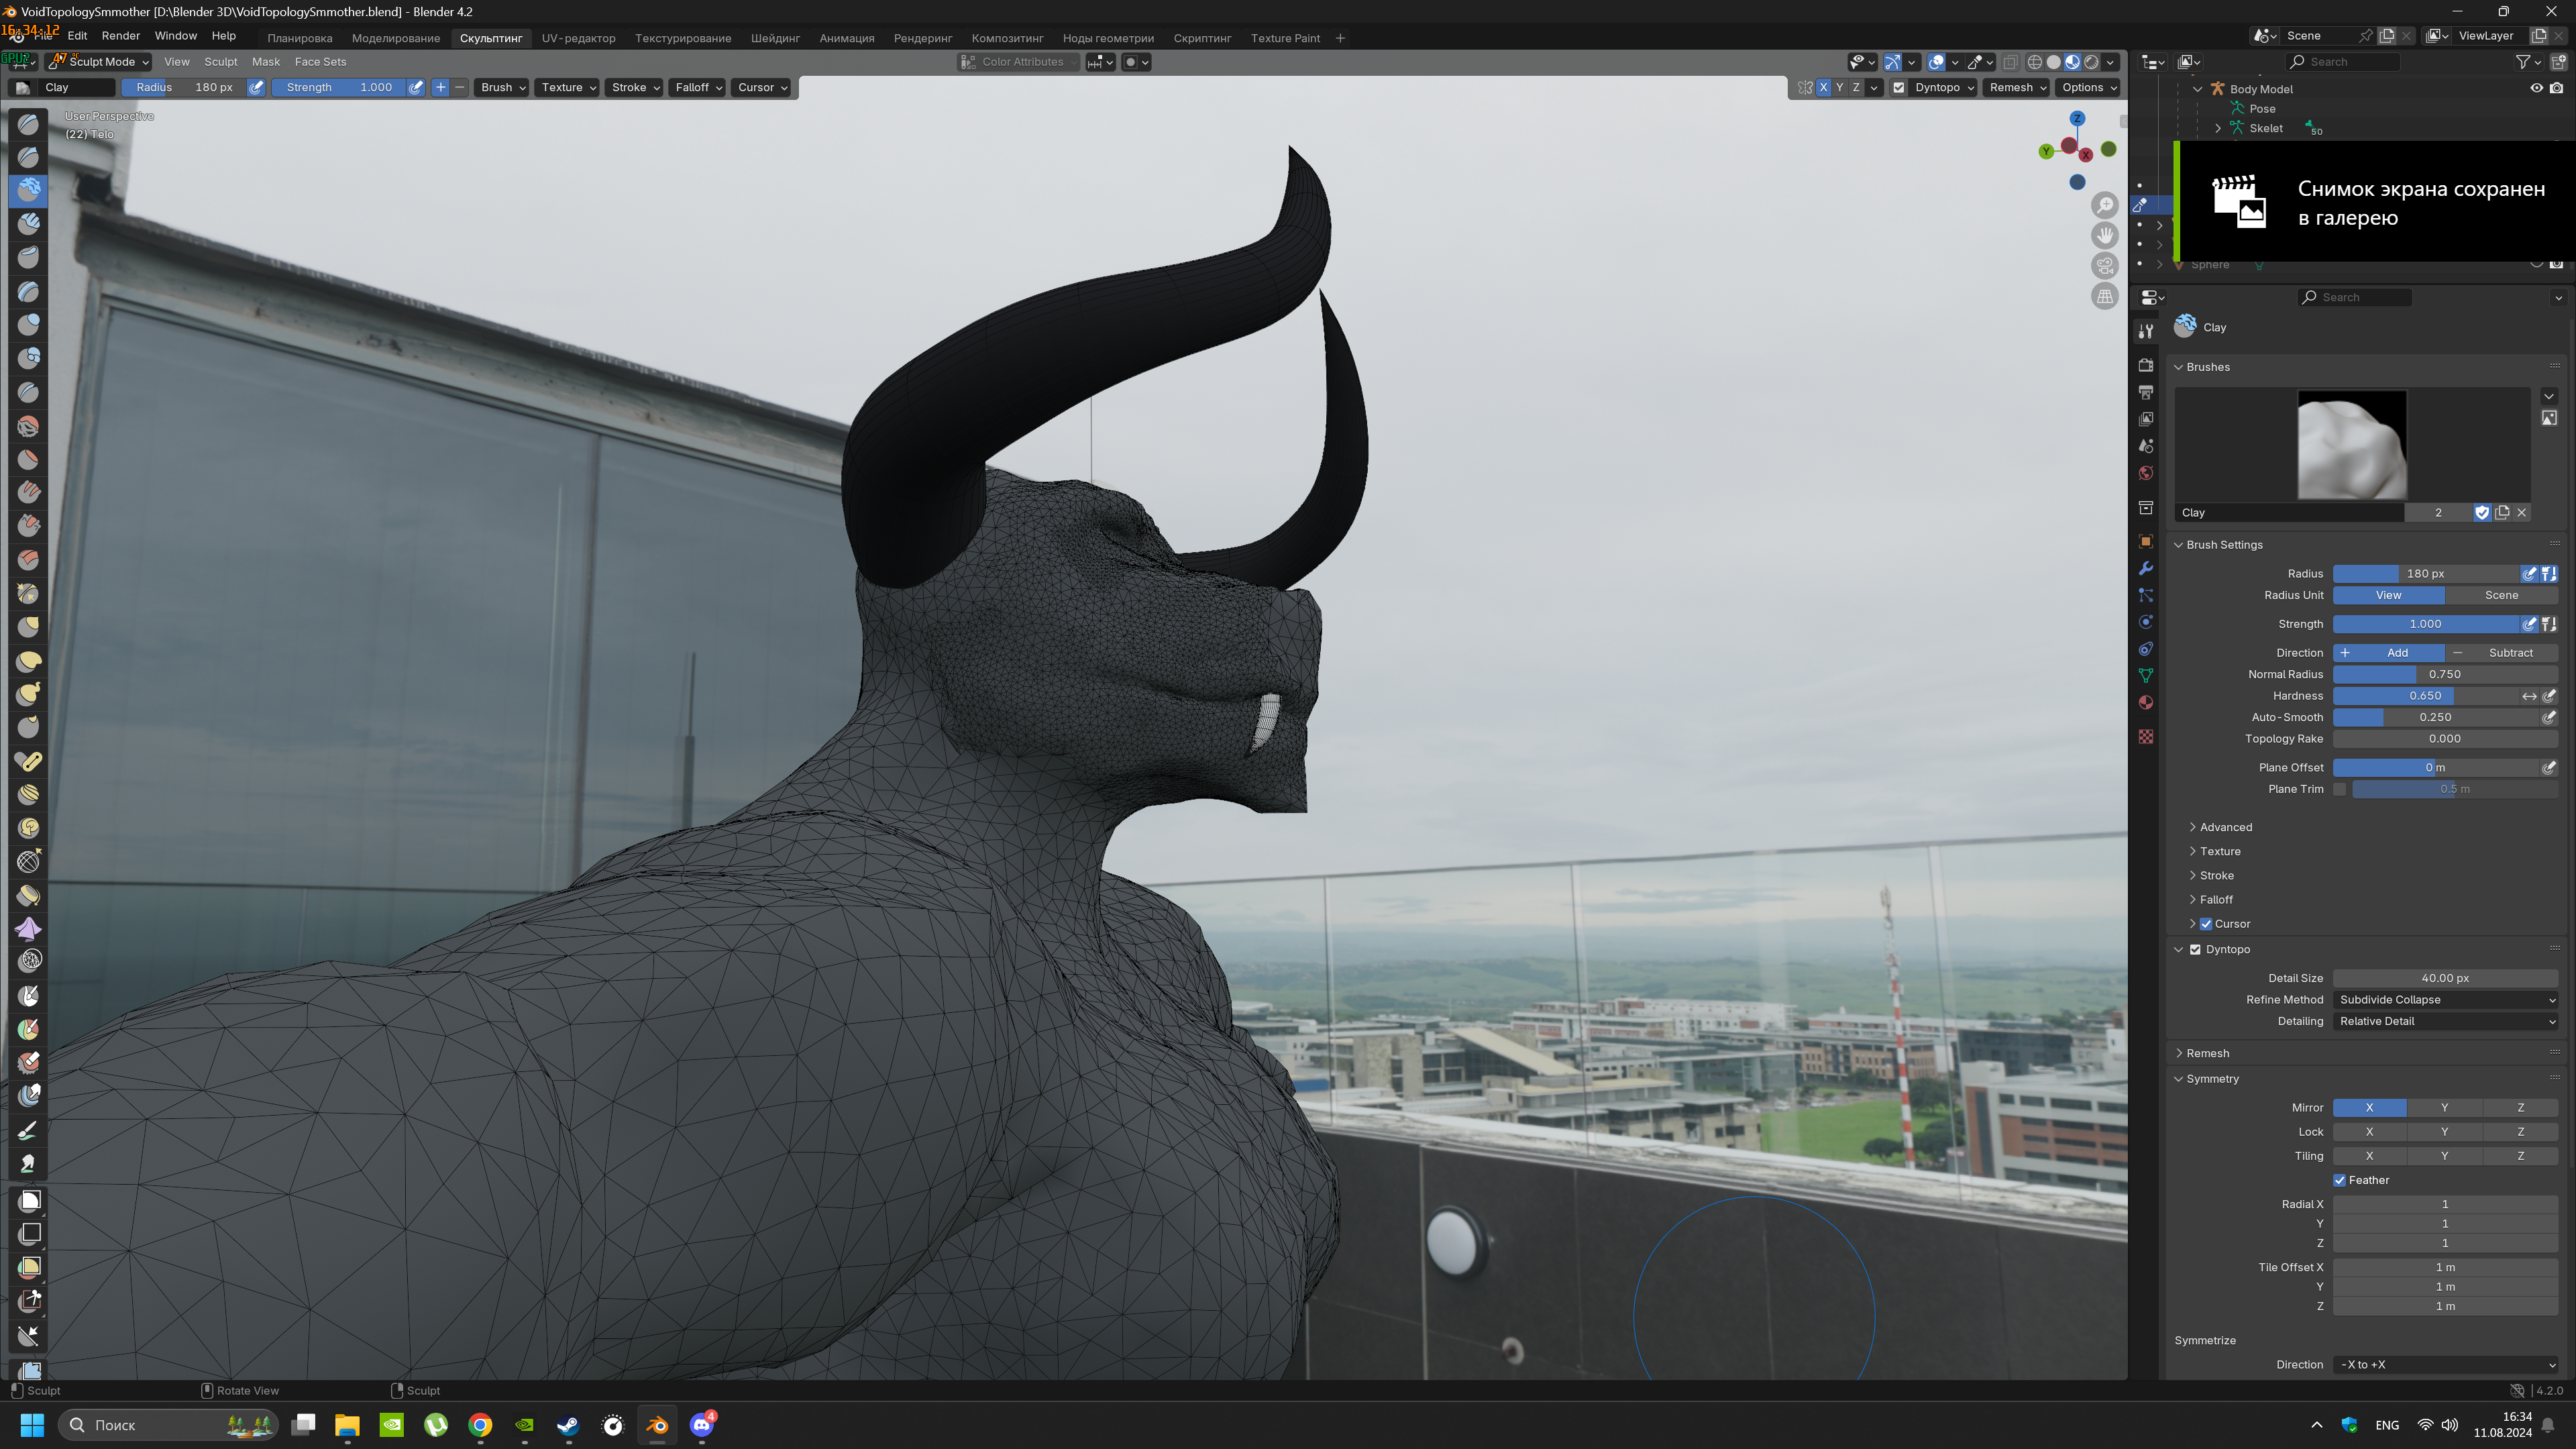The image size is (2576, 1449).
Task: Adjust the Hardness slider
Action: point(2425,696)
